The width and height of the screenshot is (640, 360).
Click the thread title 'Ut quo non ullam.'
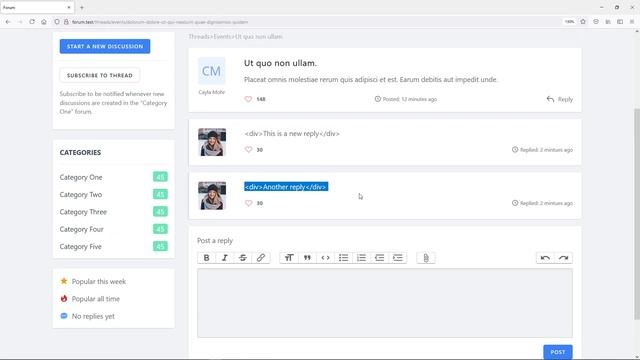point(280,63)
